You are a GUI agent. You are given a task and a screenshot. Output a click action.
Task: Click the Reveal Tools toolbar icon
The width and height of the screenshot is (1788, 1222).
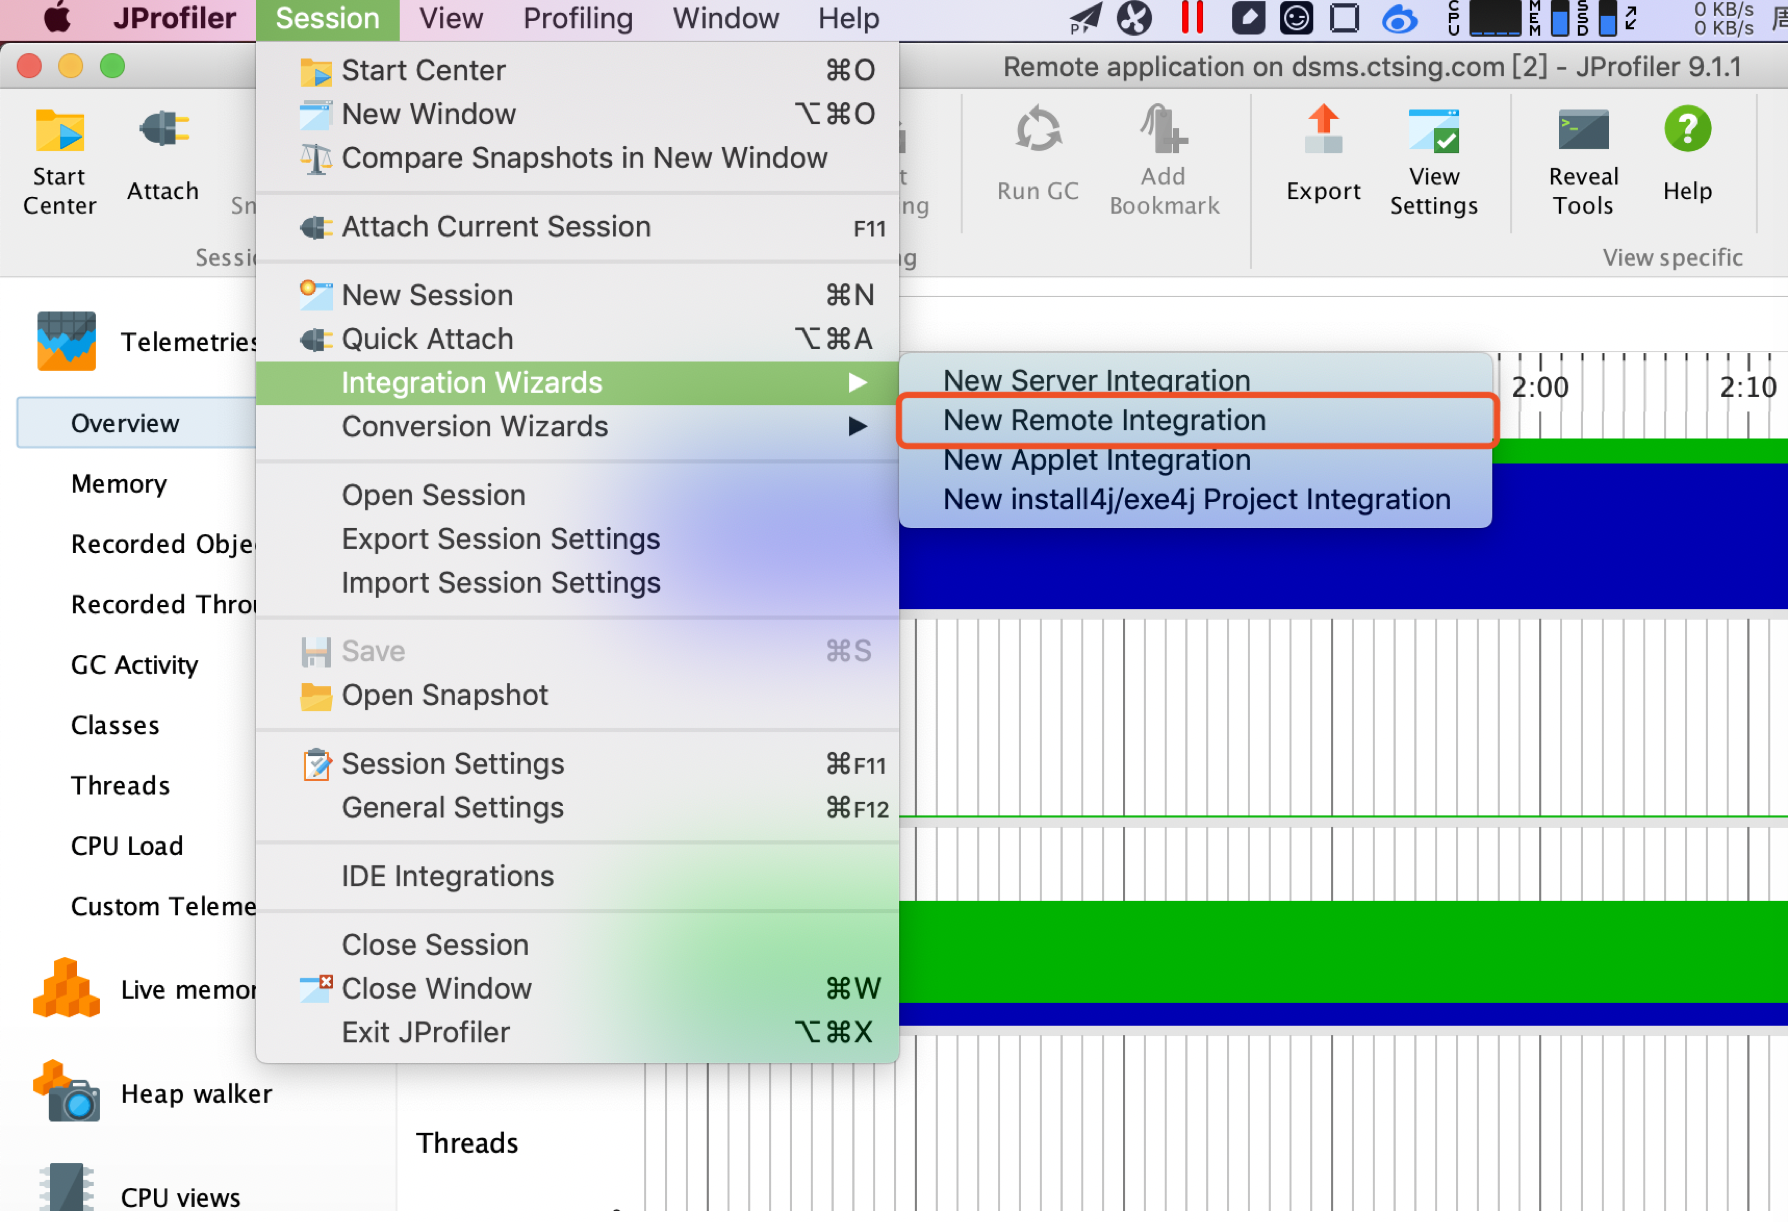1583,131
